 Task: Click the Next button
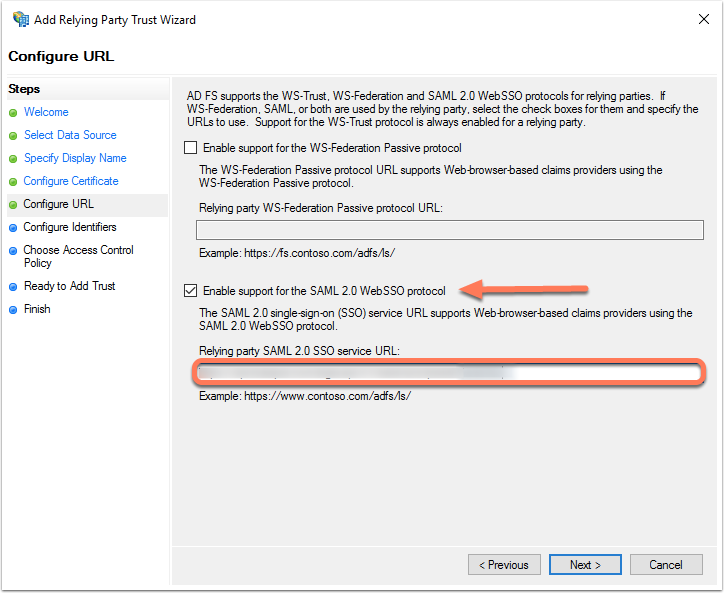click(585, 565)
